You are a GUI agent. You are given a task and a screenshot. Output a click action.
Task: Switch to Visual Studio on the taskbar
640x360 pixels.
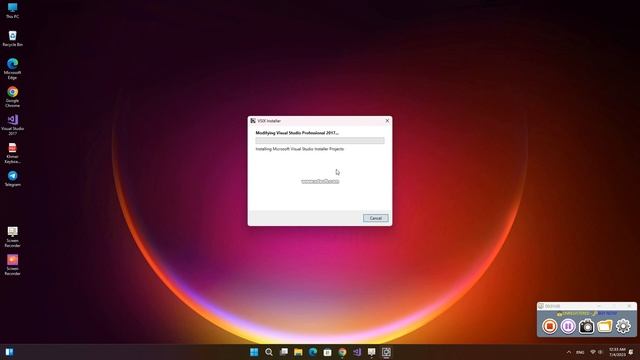tap(357, 352)
